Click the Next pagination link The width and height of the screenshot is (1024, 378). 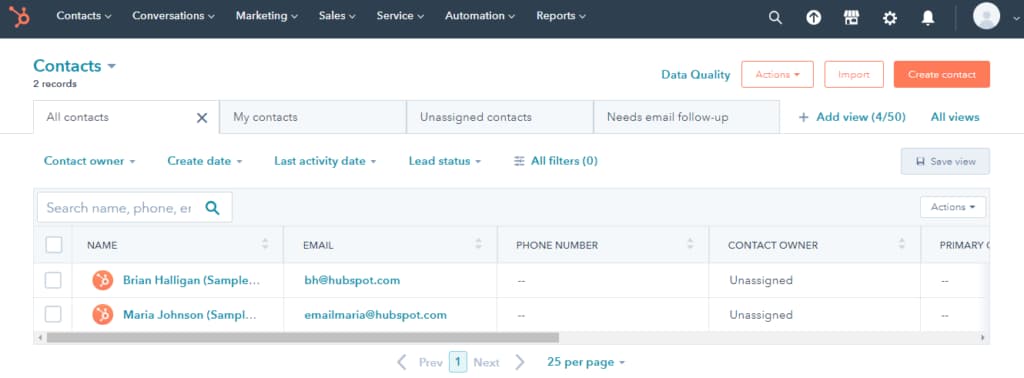pyautogui.click(x=487, y=362)
